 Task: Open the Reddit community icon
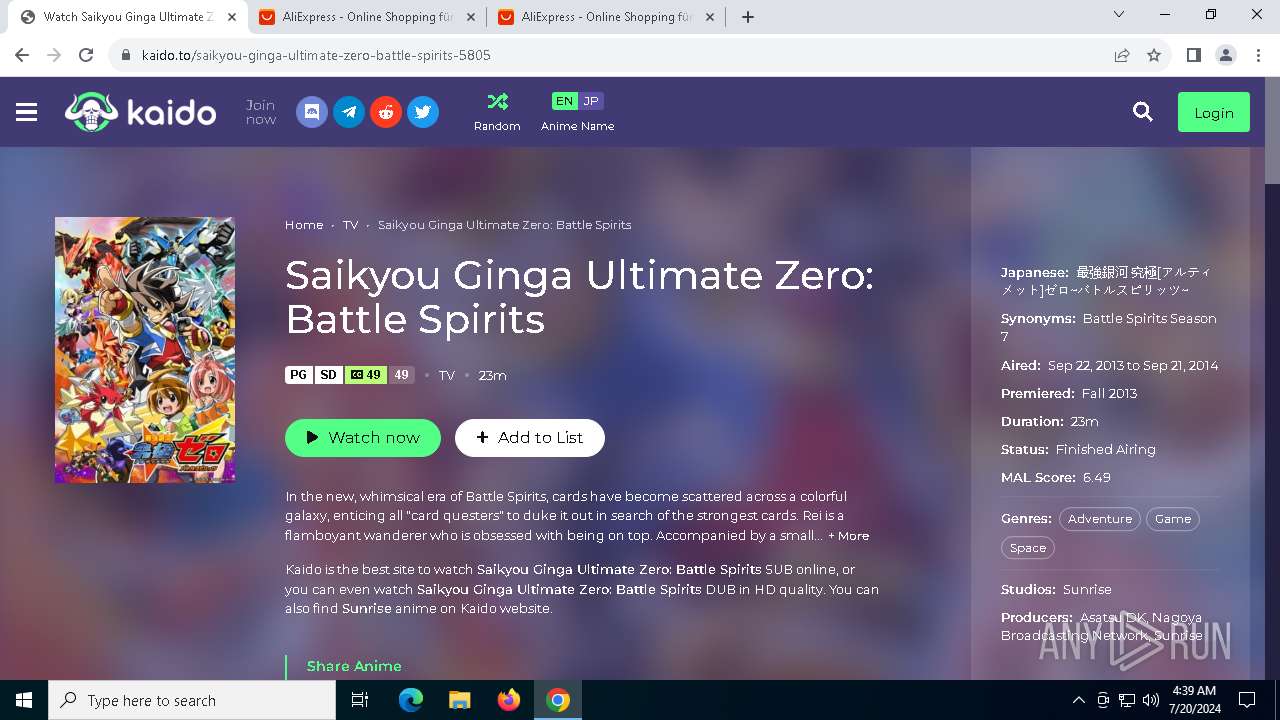point(386,112)
